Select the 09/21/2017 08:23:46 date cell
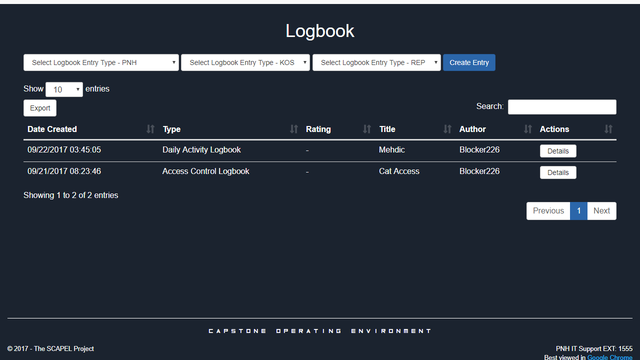This screenshot has width=640, height=360. 64,171
